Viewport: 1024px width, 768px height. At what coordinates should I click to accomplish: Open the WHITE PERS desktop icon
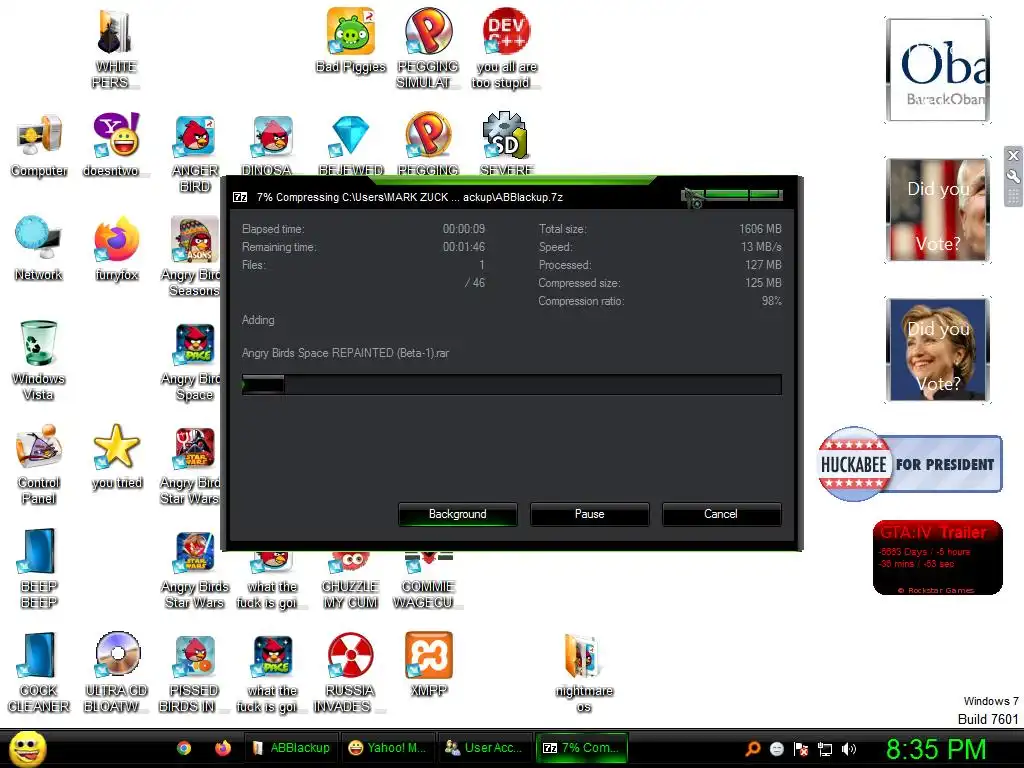(115, 49)
